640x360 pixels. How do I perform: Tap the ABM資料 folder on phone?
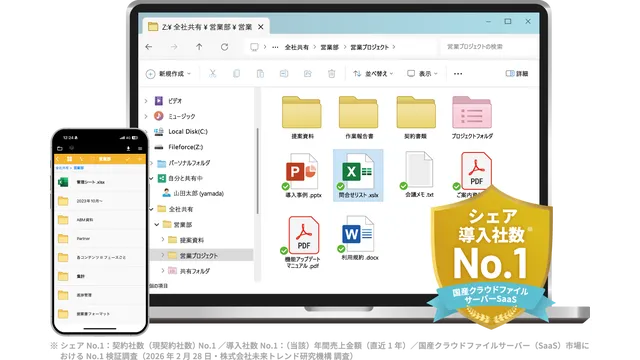(x=100, y=220)
